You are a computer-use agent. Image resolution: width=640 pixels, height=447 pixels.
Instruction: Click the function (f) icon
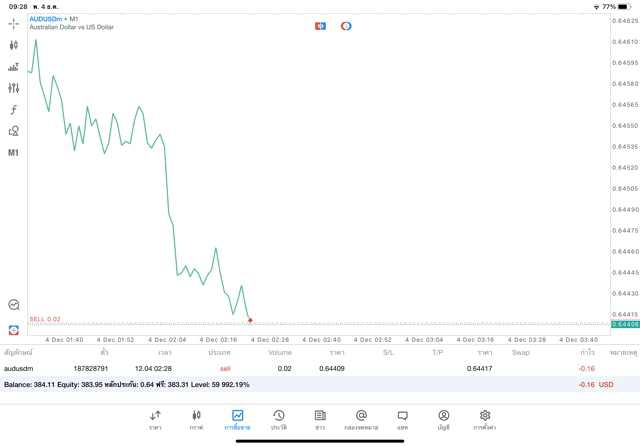pyautogui.click(x=14, y=110)
